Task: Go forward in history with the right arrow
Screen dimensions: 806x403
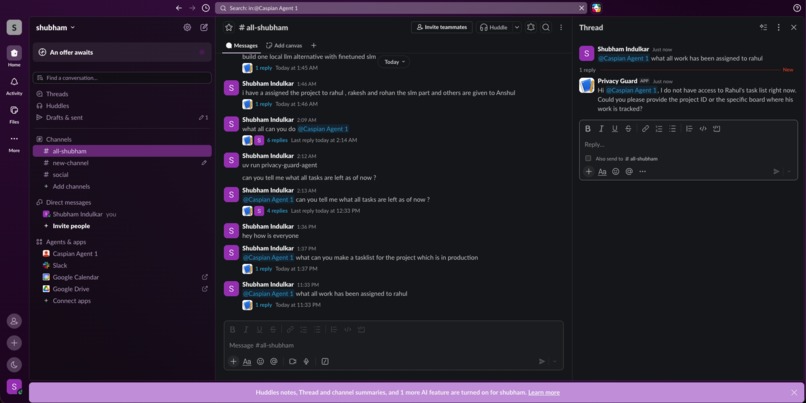Action: point(192,8)
